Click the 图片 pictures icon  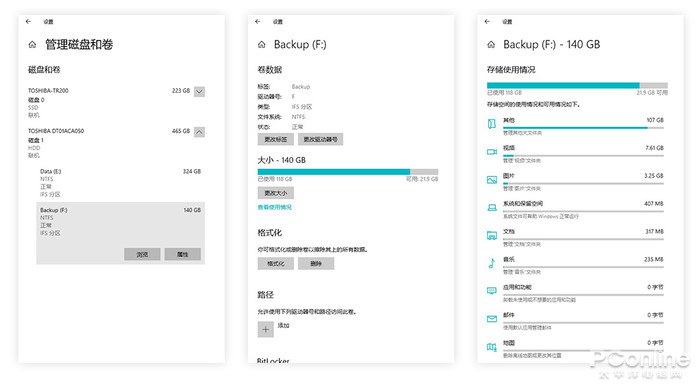pyautogui.click(x=492, y=180)
